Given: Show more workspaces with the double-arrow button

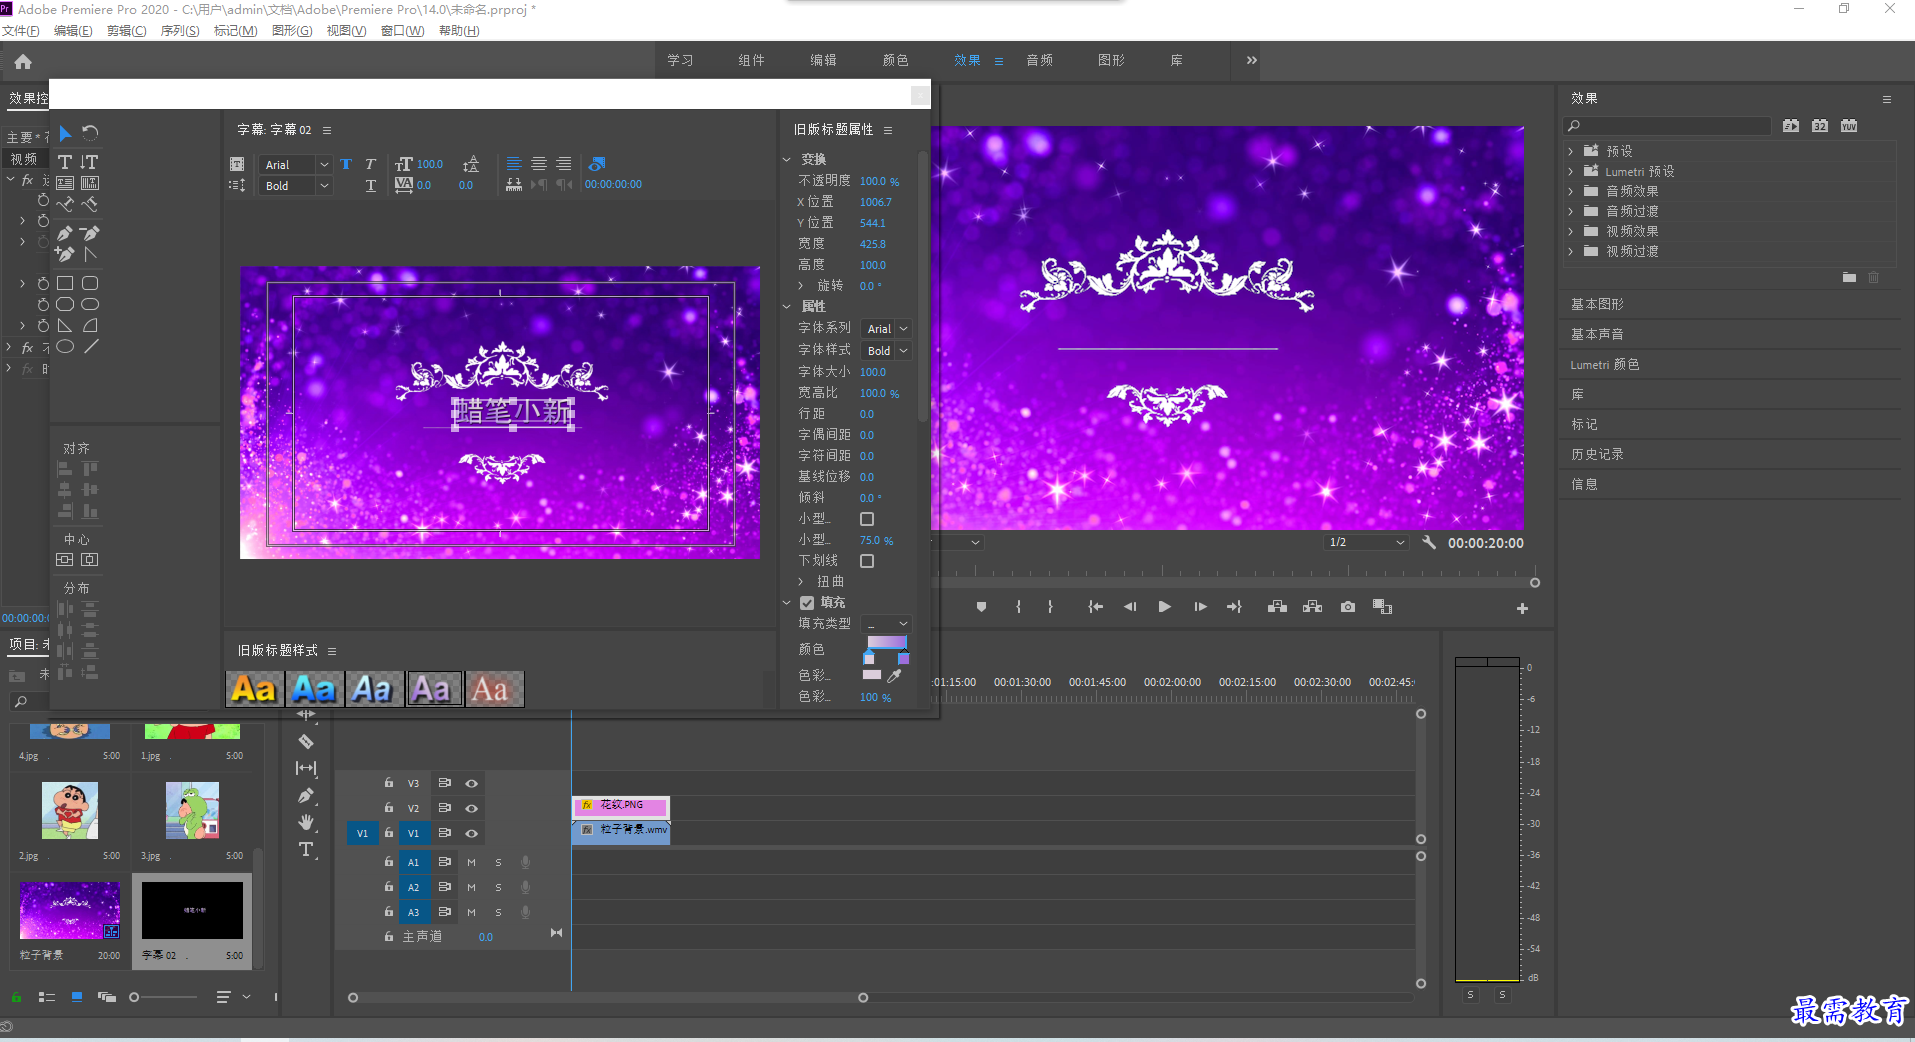Looking at the screenshot, I should (x=1251, y=60).
